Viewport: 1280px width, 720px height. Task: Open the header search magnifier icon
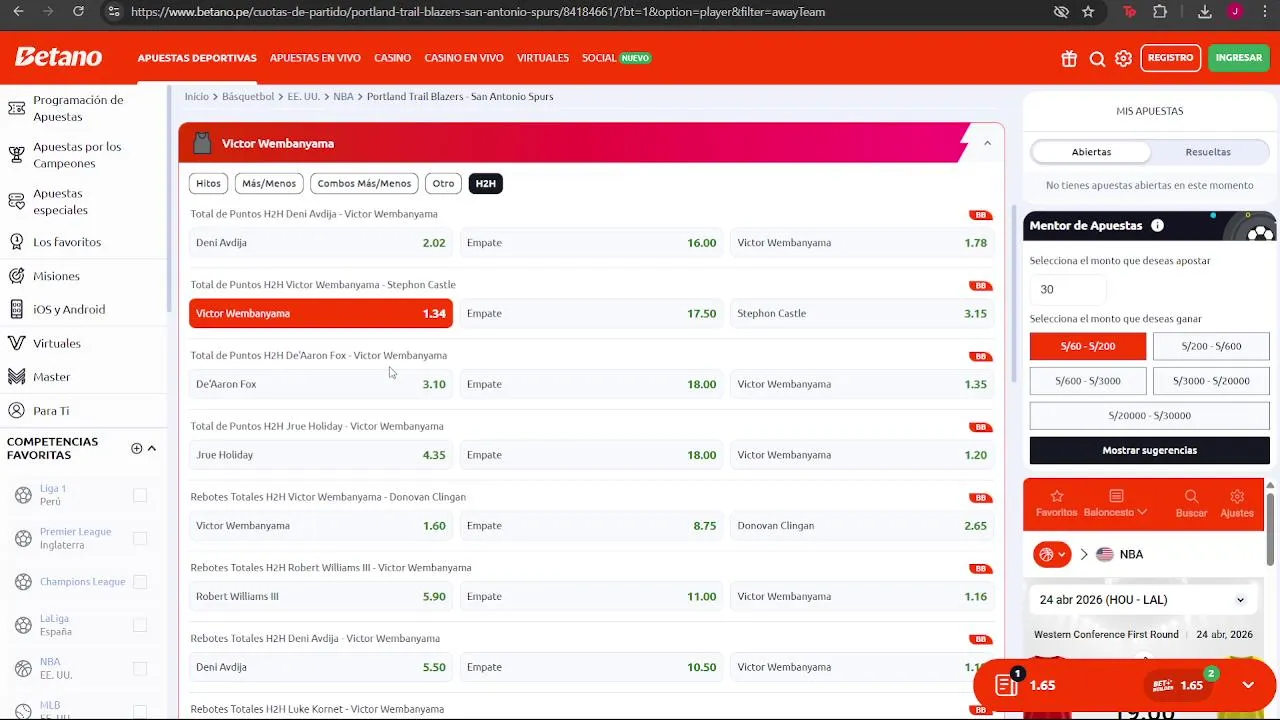tap(1097, 58)
